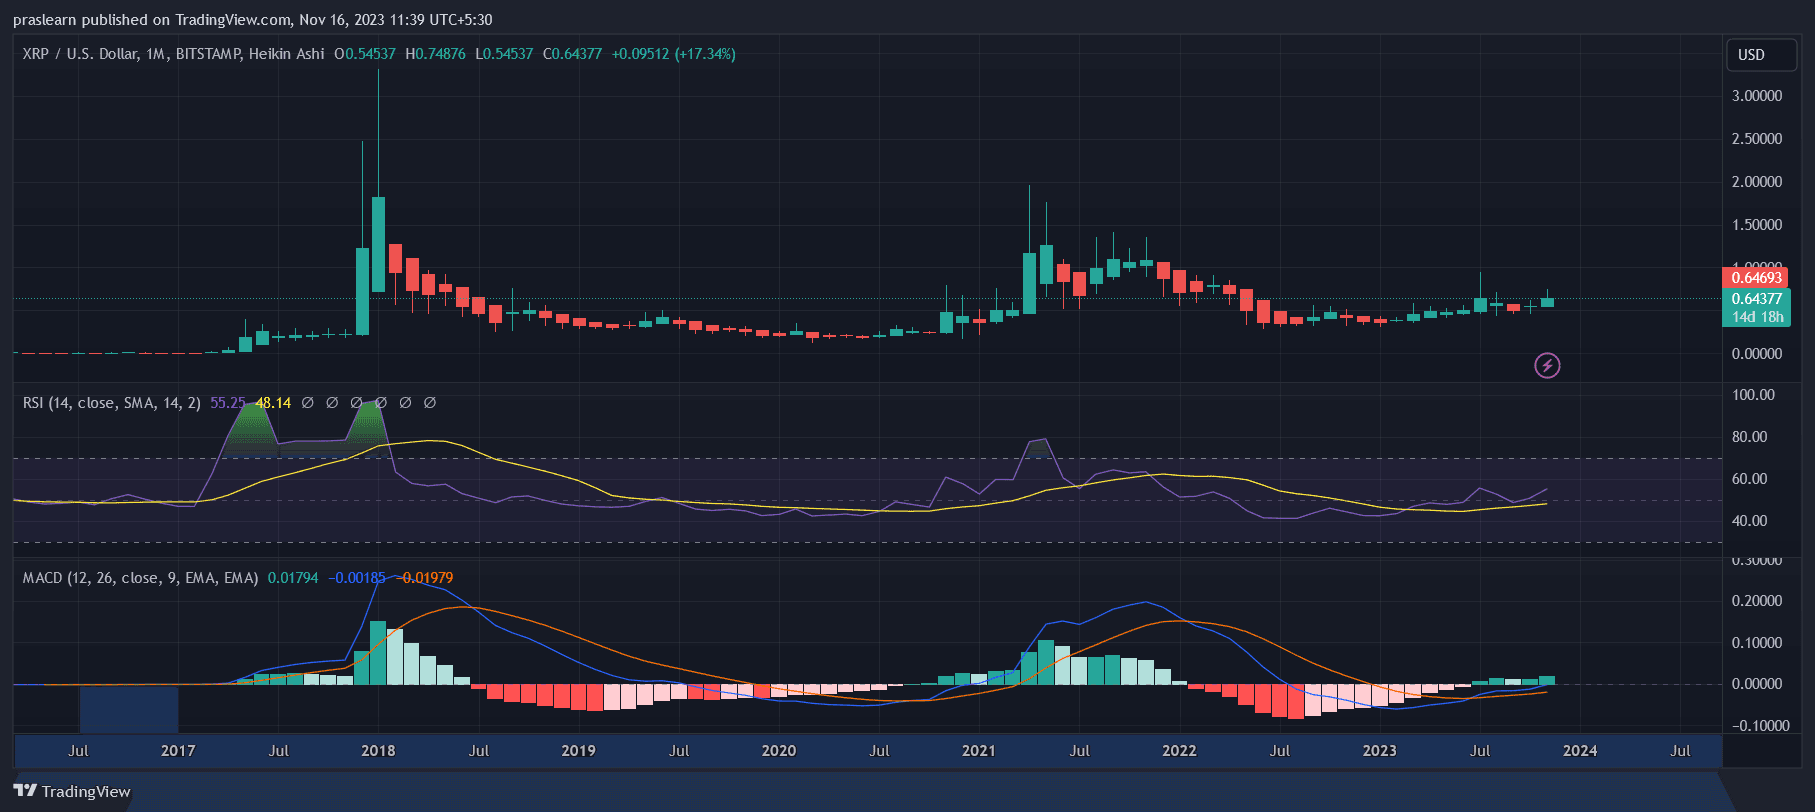
Task: Expand the RSI (14, close, SMA) indicator legend
Action: click(x=111, y=403)
